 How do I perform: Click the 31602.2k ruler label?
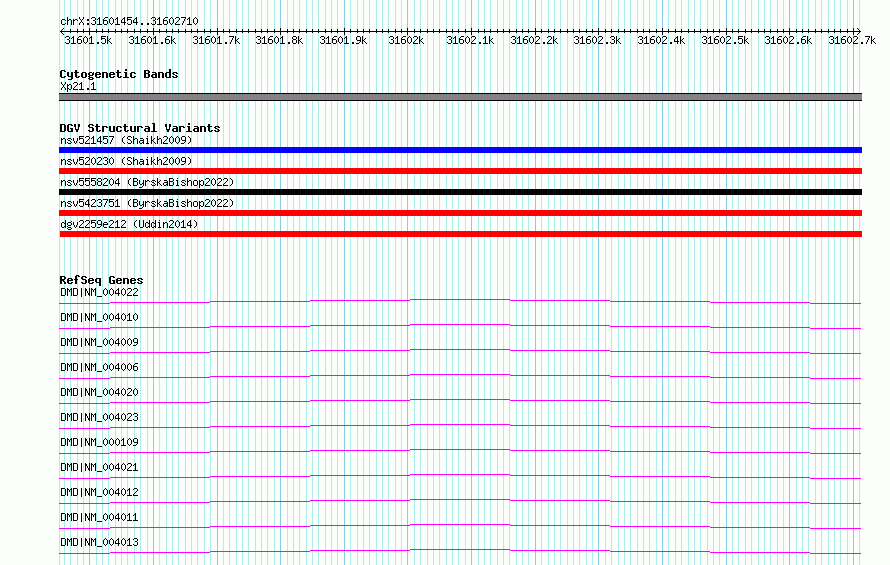(x=534, y=40)
